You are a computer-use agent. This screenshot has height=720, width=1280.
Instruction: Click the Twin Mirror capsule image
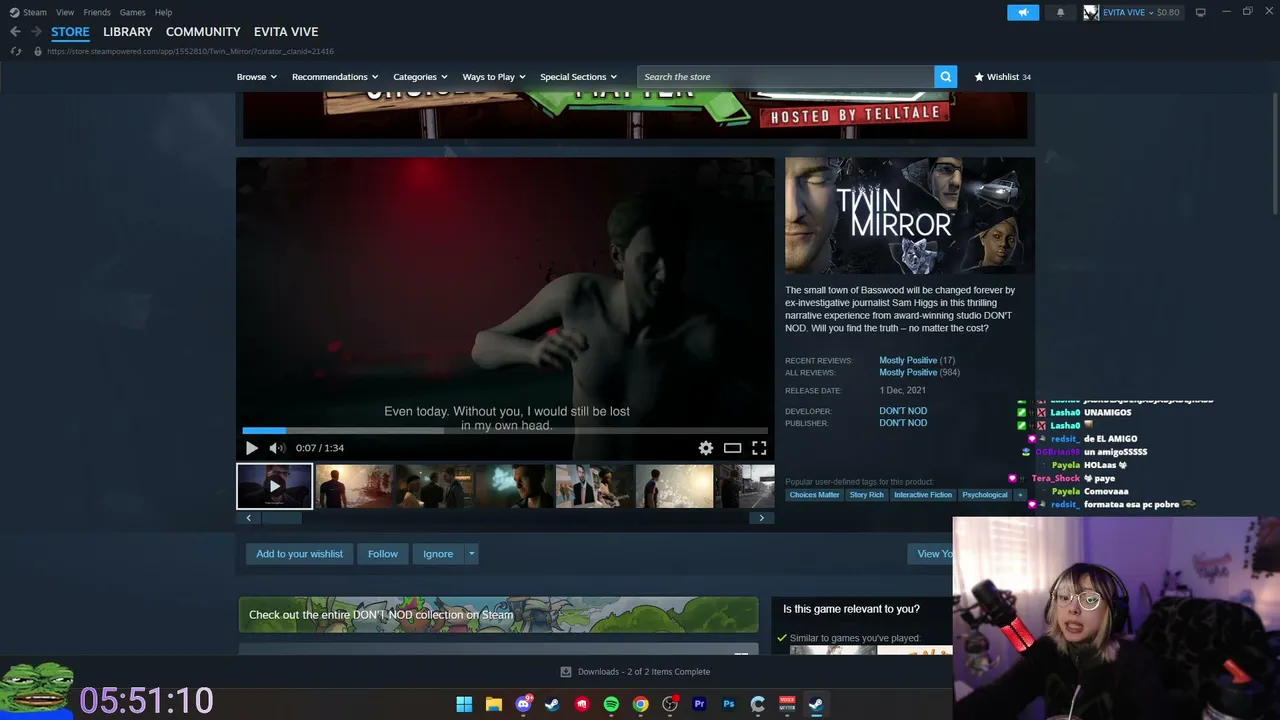point(910,215)
